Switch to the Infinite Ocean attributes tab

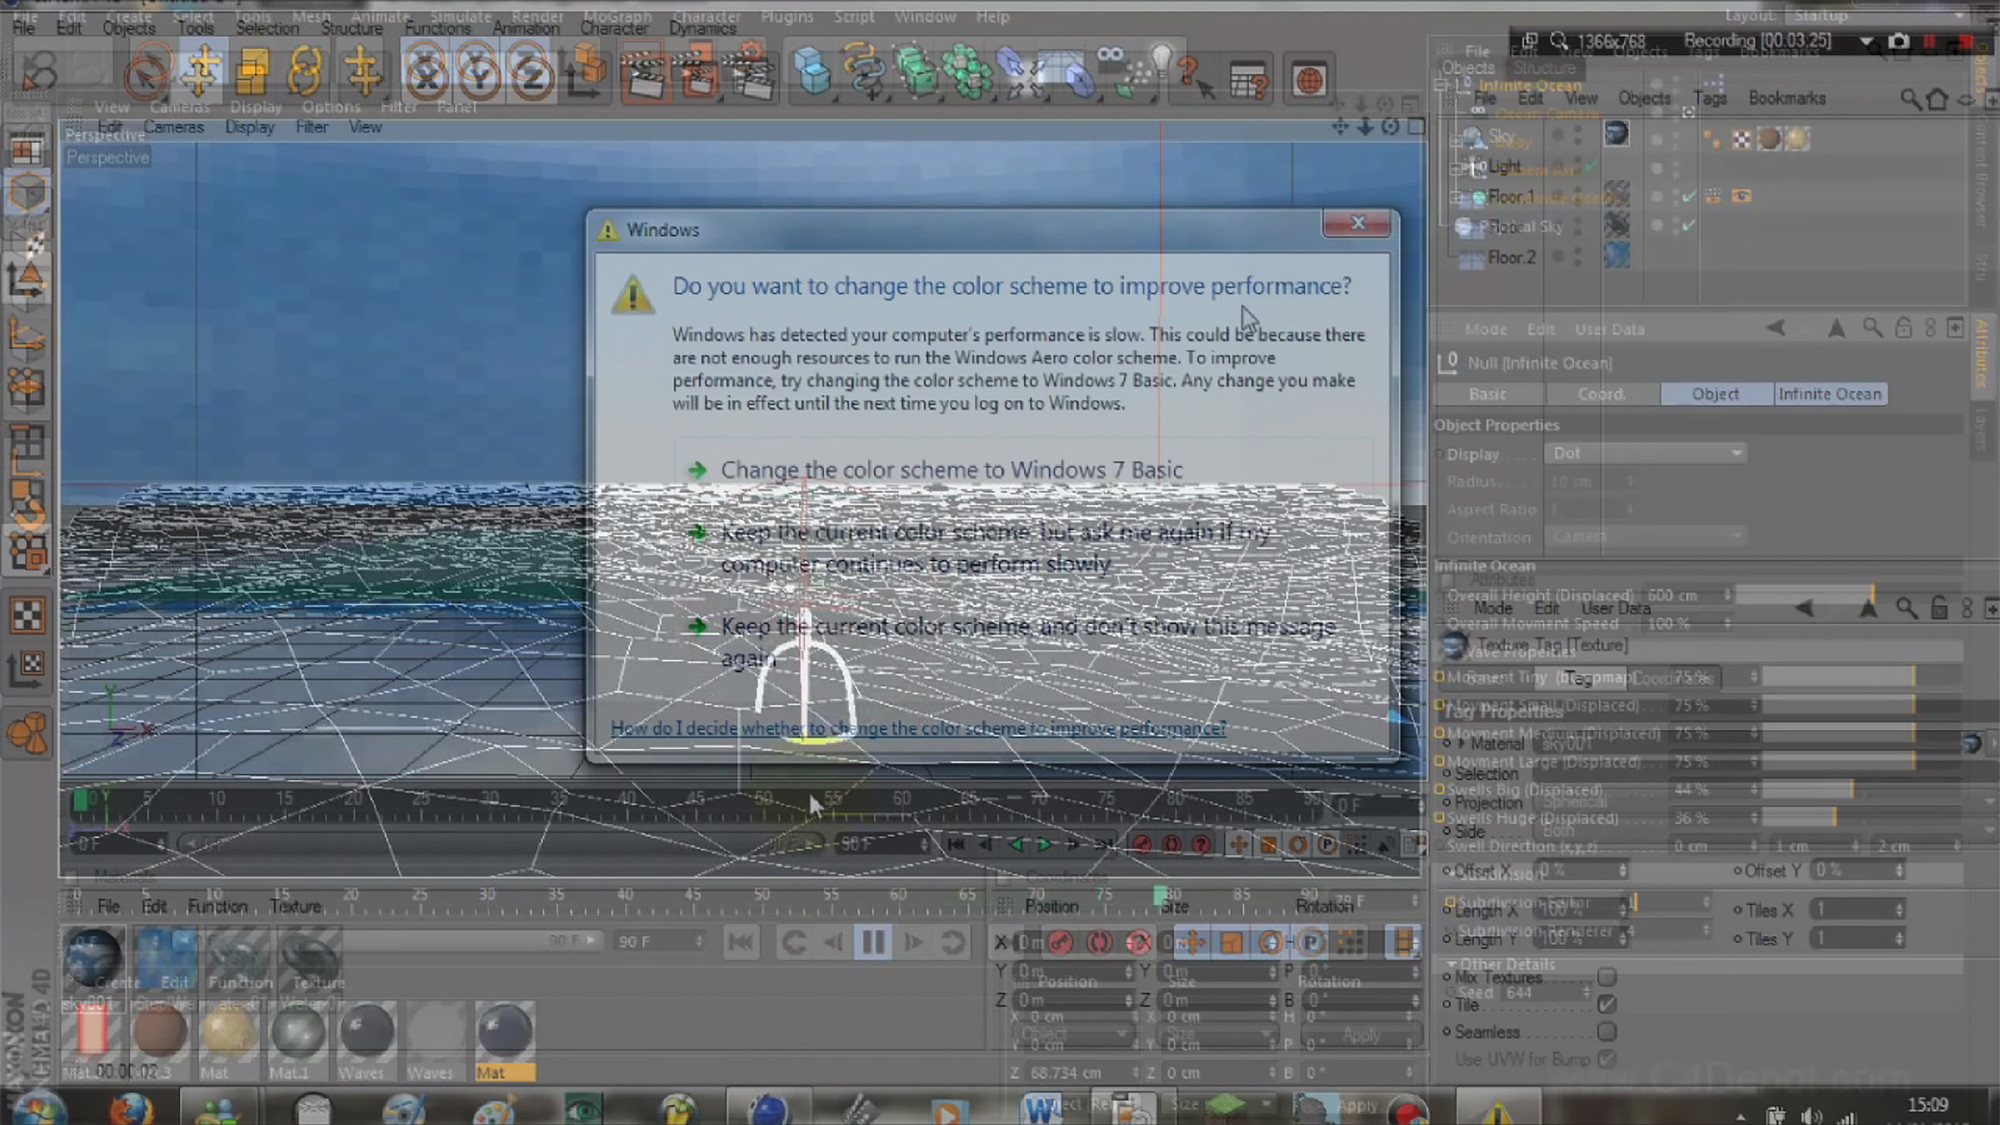click(x=1830, y=394)
